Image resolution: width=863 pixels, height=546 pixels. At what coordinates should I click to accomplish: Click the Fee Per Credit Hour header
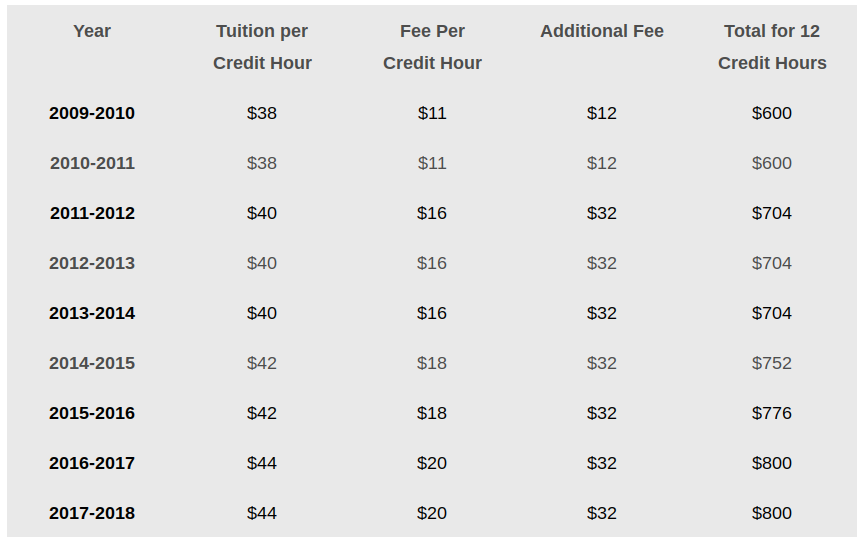432,47
